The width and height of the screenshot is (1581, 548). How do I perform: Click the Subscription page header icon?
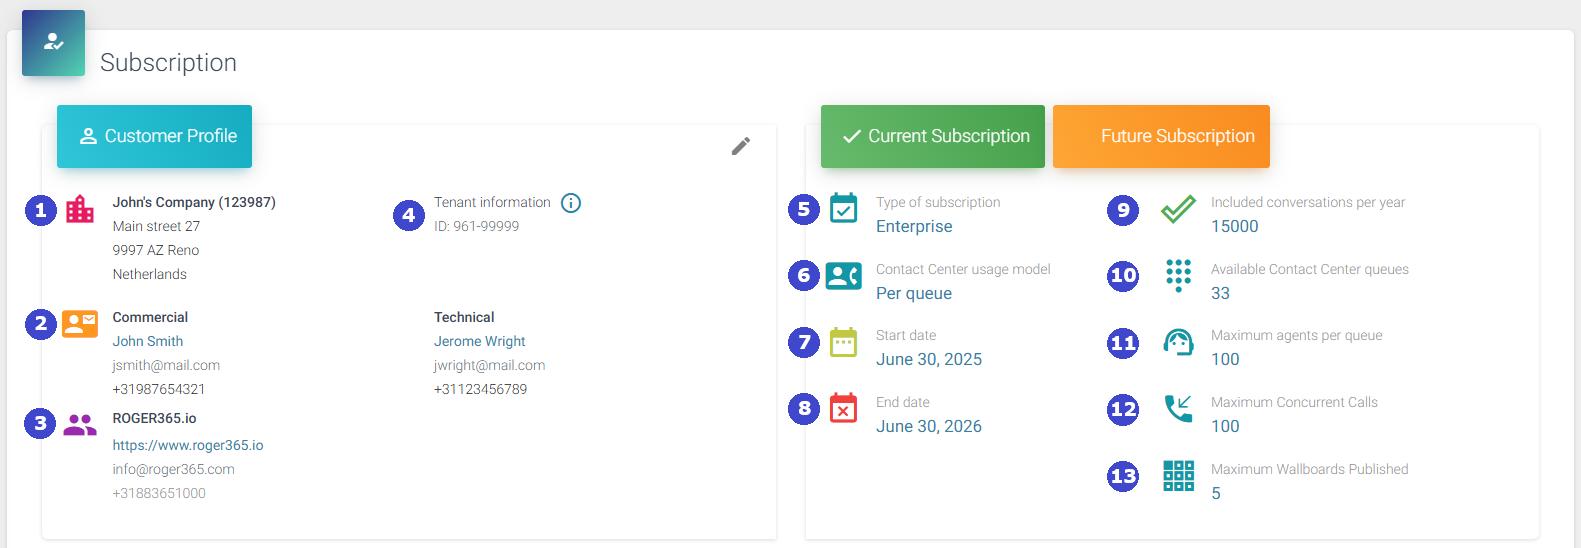click(53, 43)
